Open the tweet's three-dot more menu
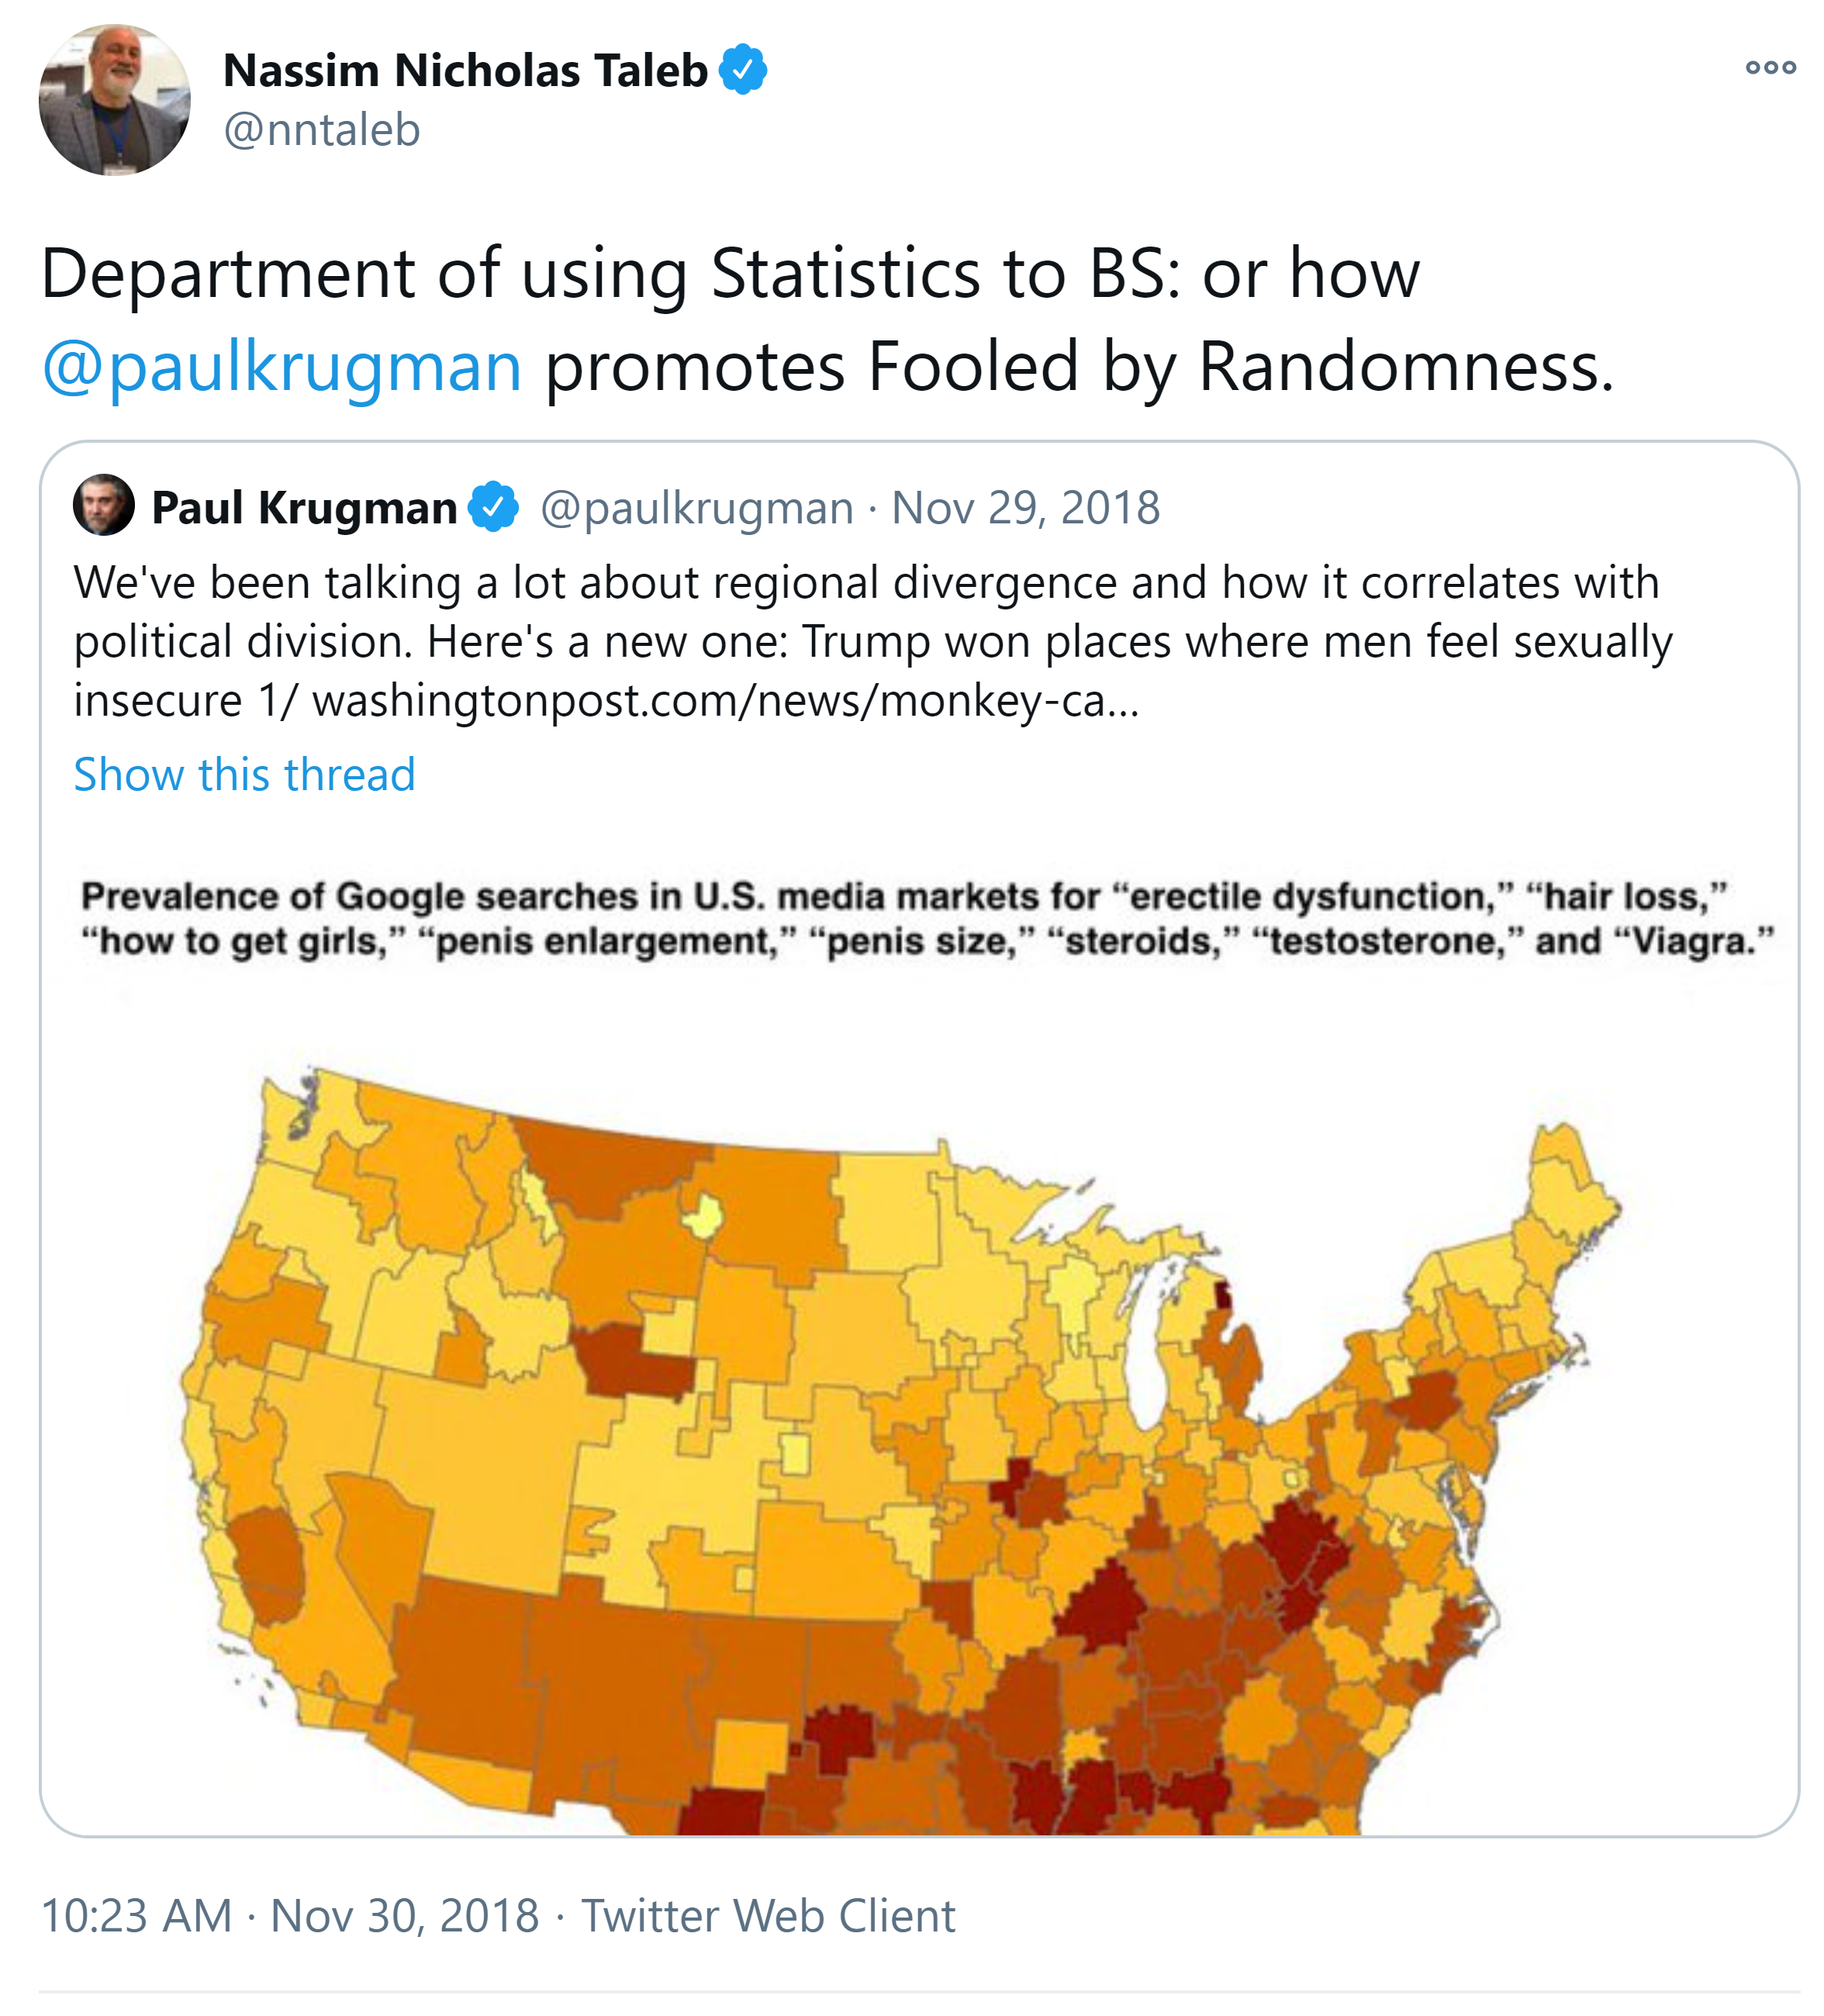 click(x=1770, y=68)
